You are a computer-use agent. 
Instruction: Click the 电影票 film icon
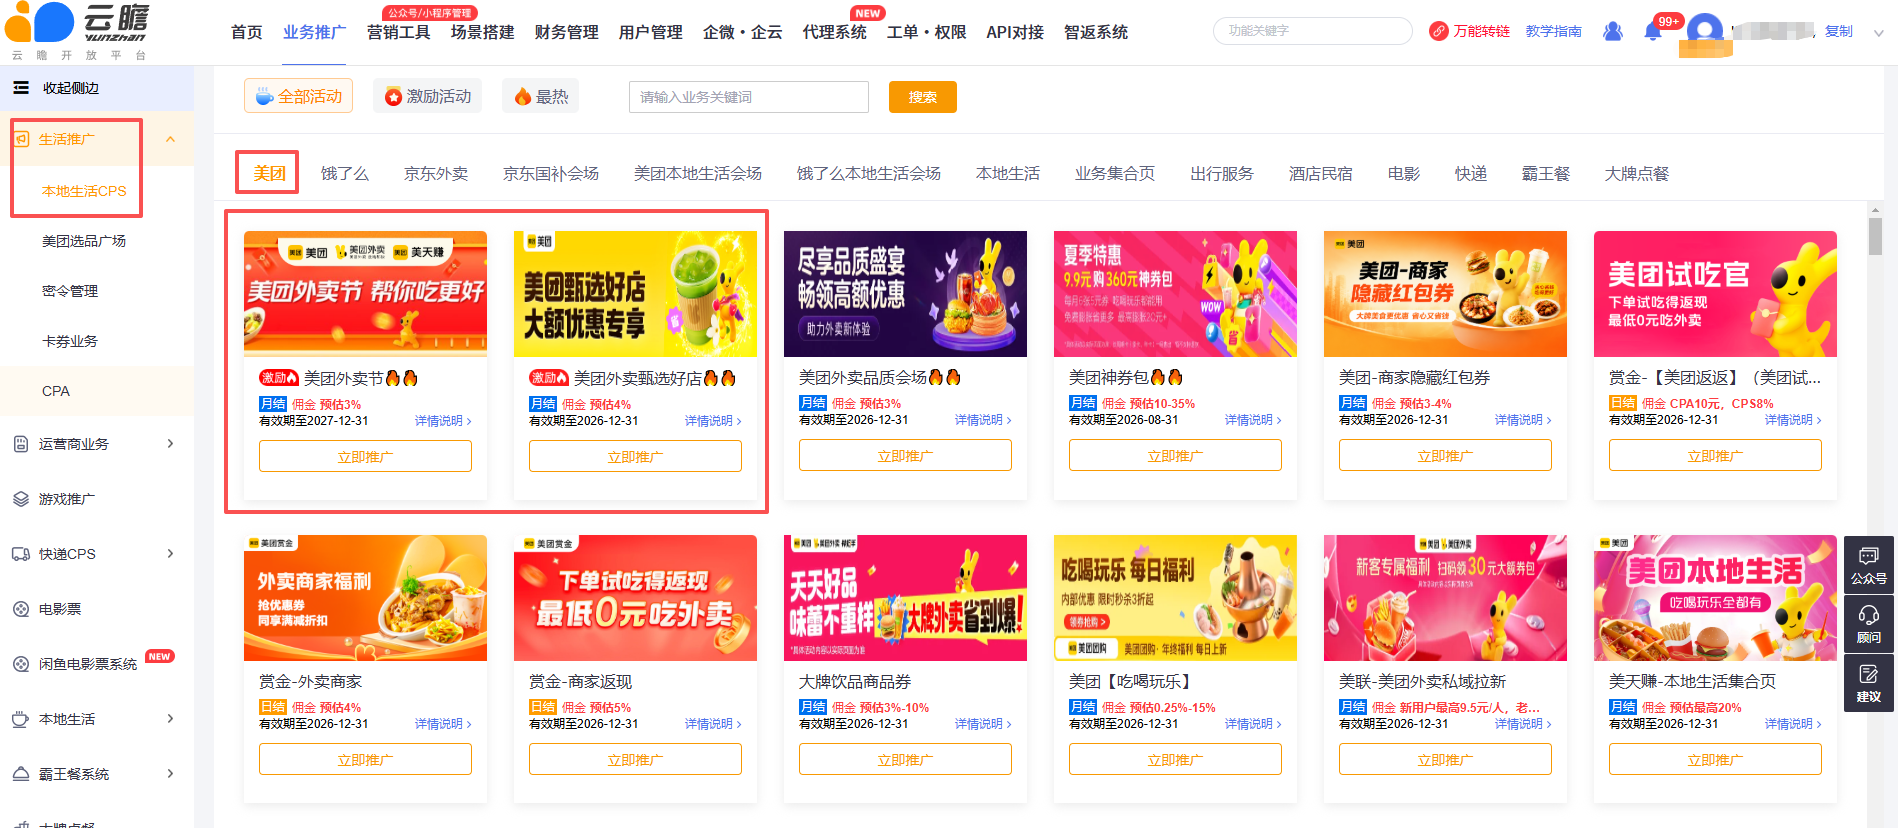point(21,609)
